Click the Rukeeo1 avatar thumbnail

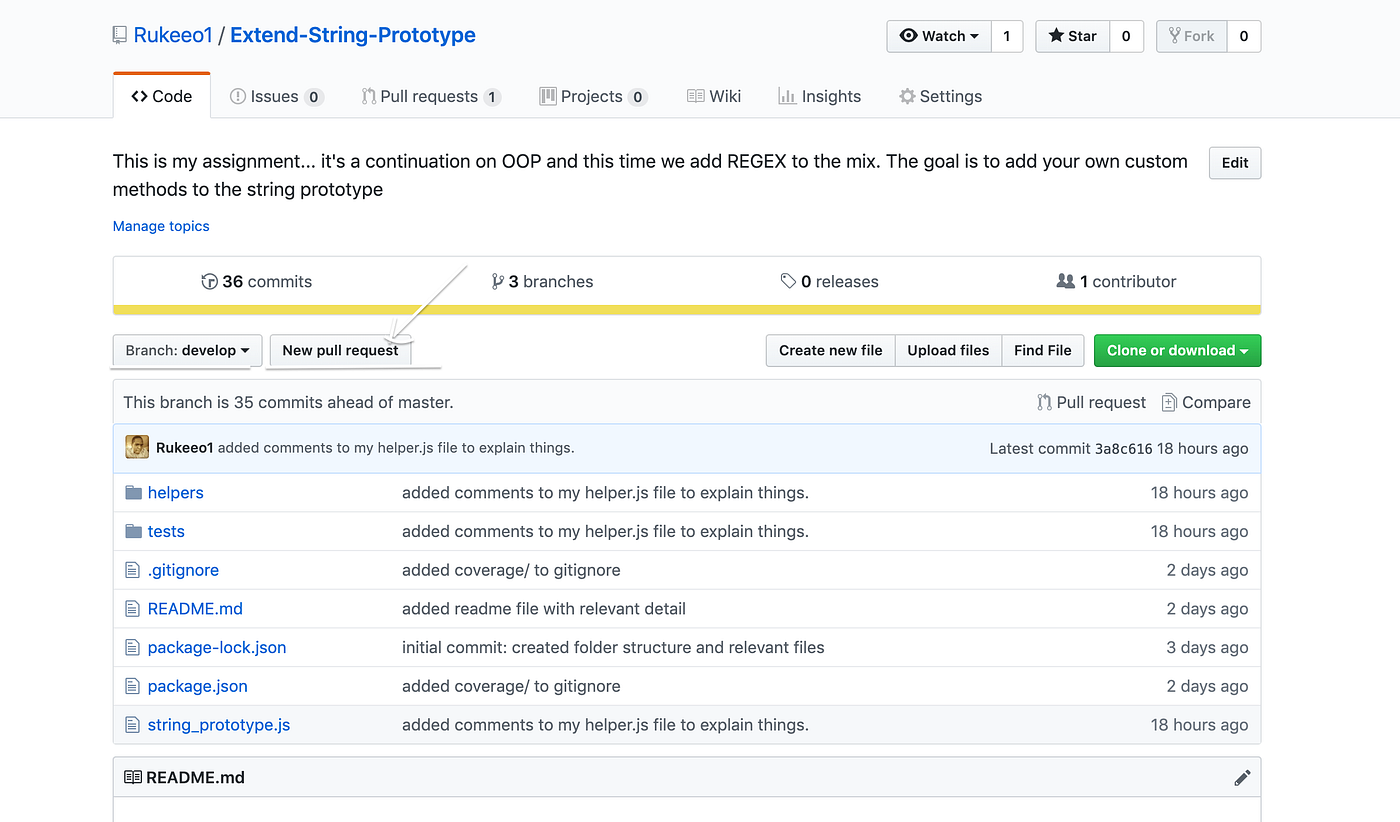[x=137, y=447]
